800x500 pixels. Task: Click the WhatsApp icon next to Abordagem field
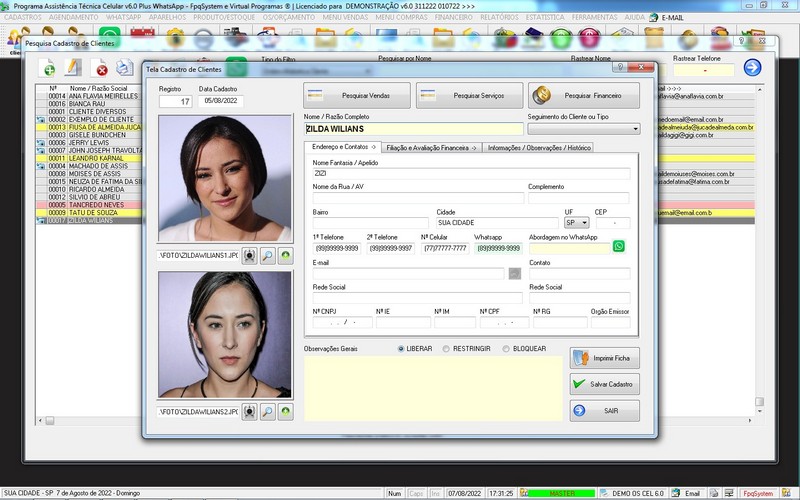pyautogui.click(x=618, y=247)
